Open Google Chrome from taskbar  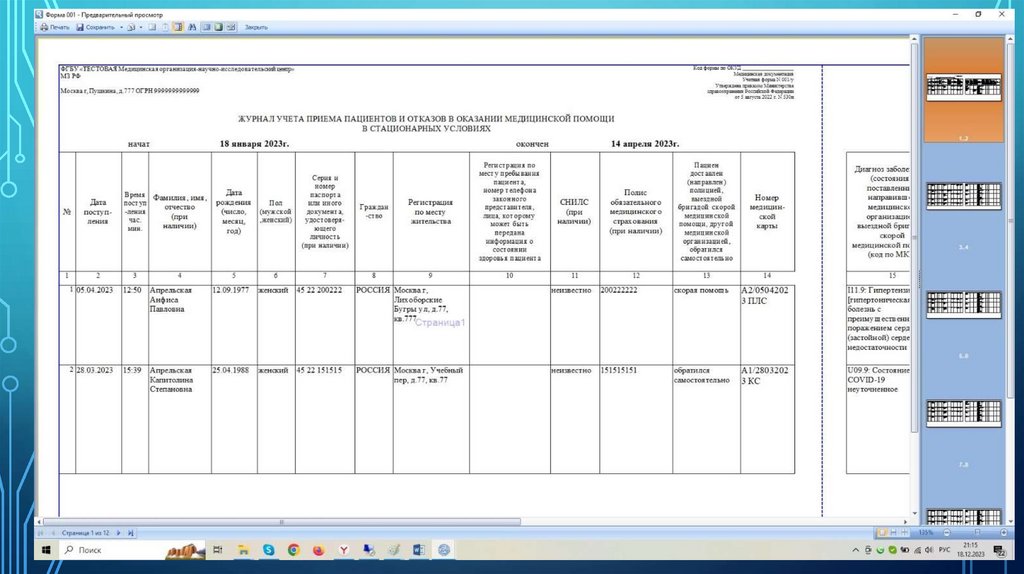(293, 550)
